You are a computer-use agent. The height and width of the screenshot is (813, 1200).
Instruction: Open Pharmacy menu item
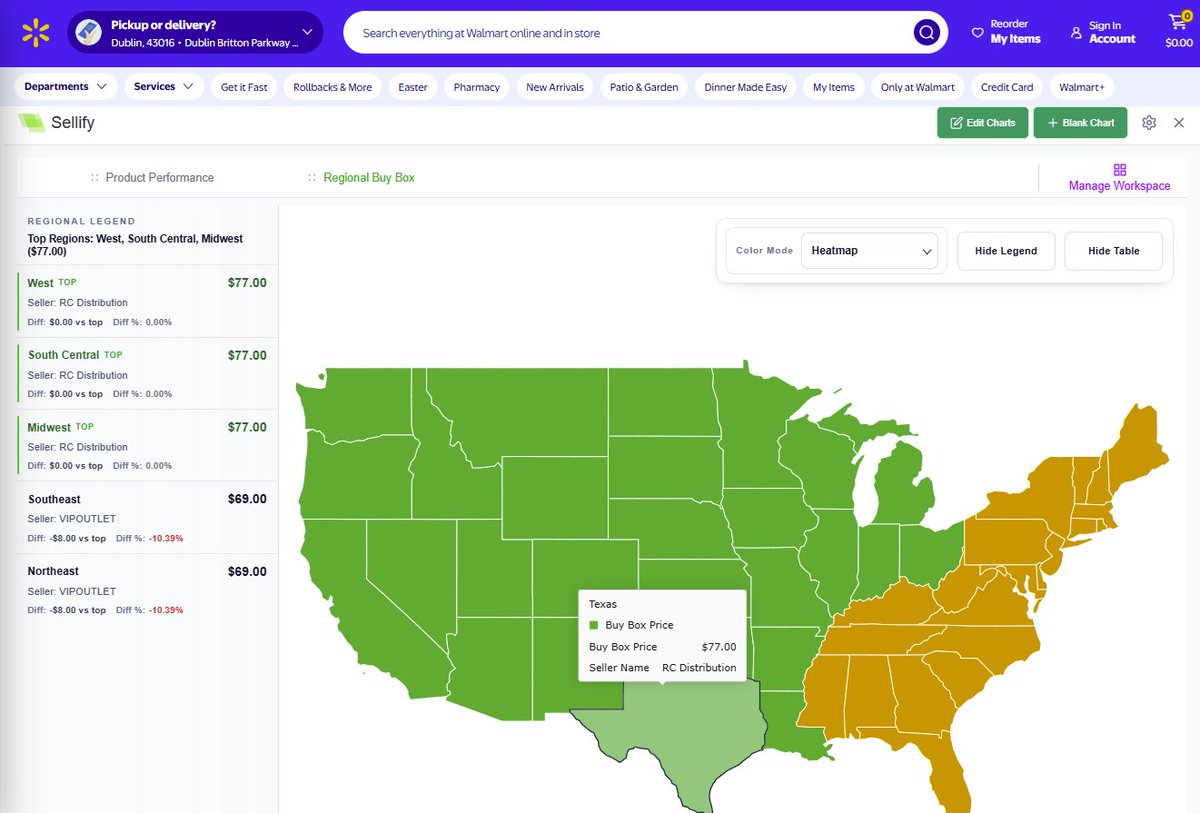(x=477, y=87)
